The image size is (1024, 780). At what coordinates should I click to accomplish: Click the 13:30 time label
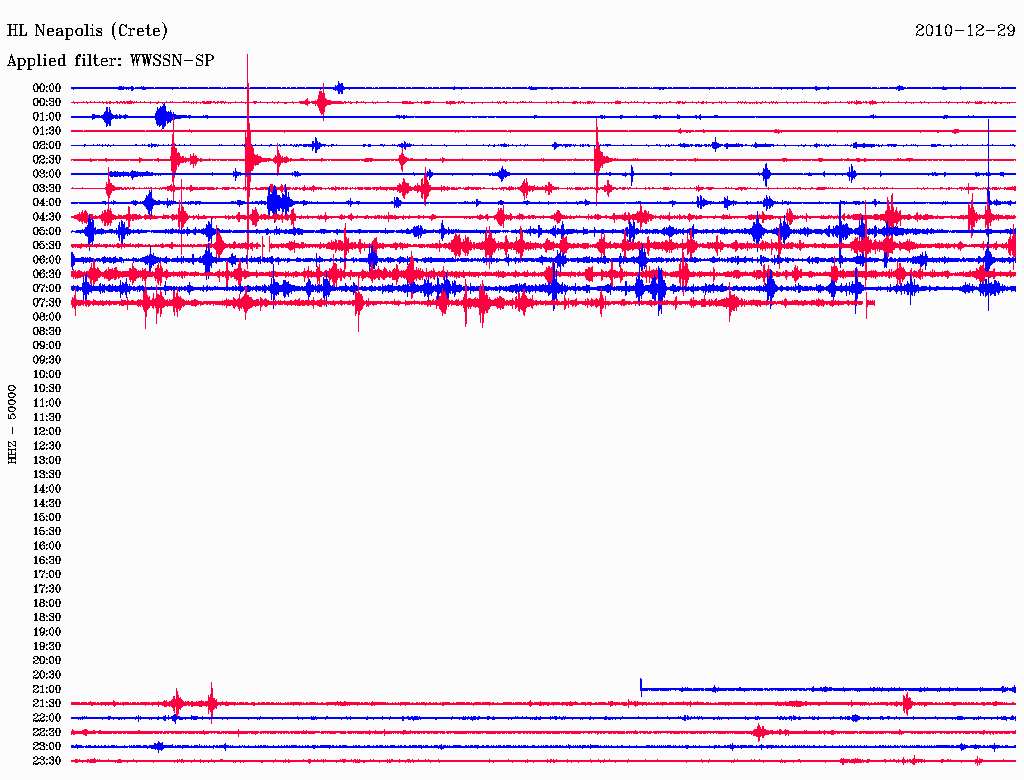pos(47,474)
